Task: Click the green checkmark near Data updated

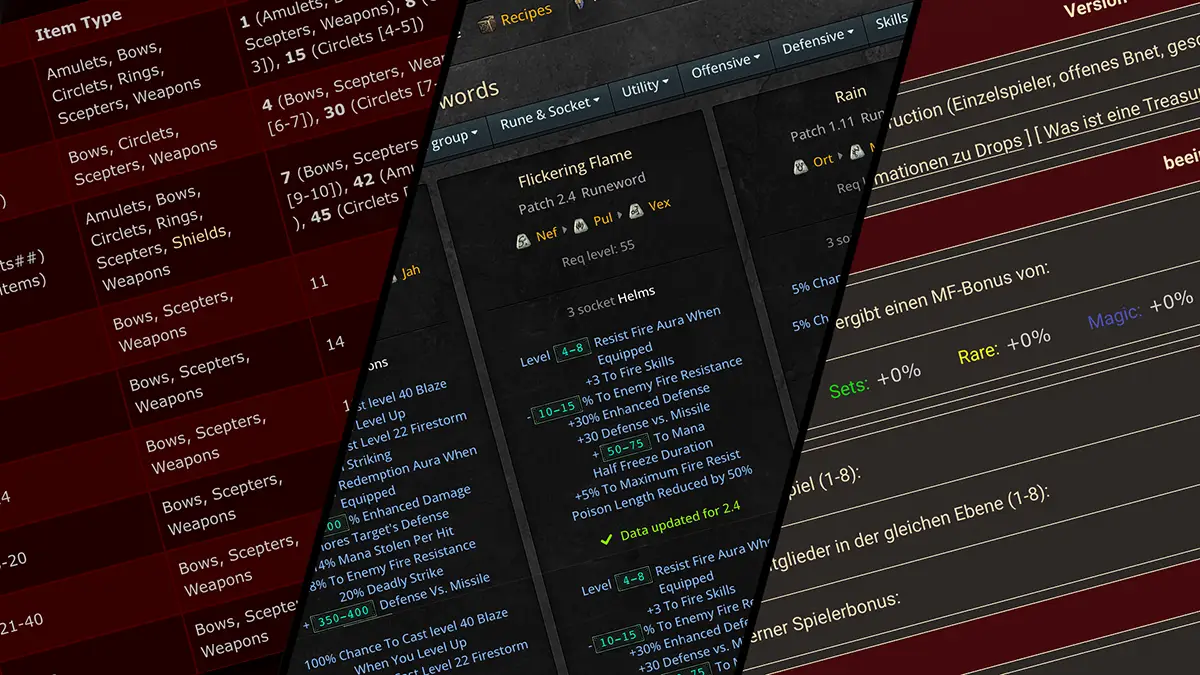Action: point(605,539)
